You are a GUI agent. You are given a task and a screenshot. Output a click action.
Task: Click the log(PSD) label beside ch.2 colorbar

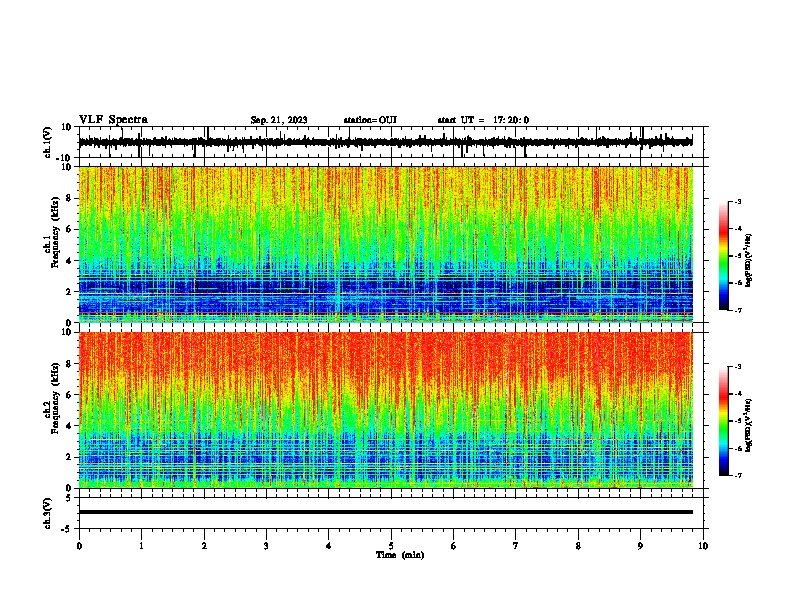(x=749, y=425)
